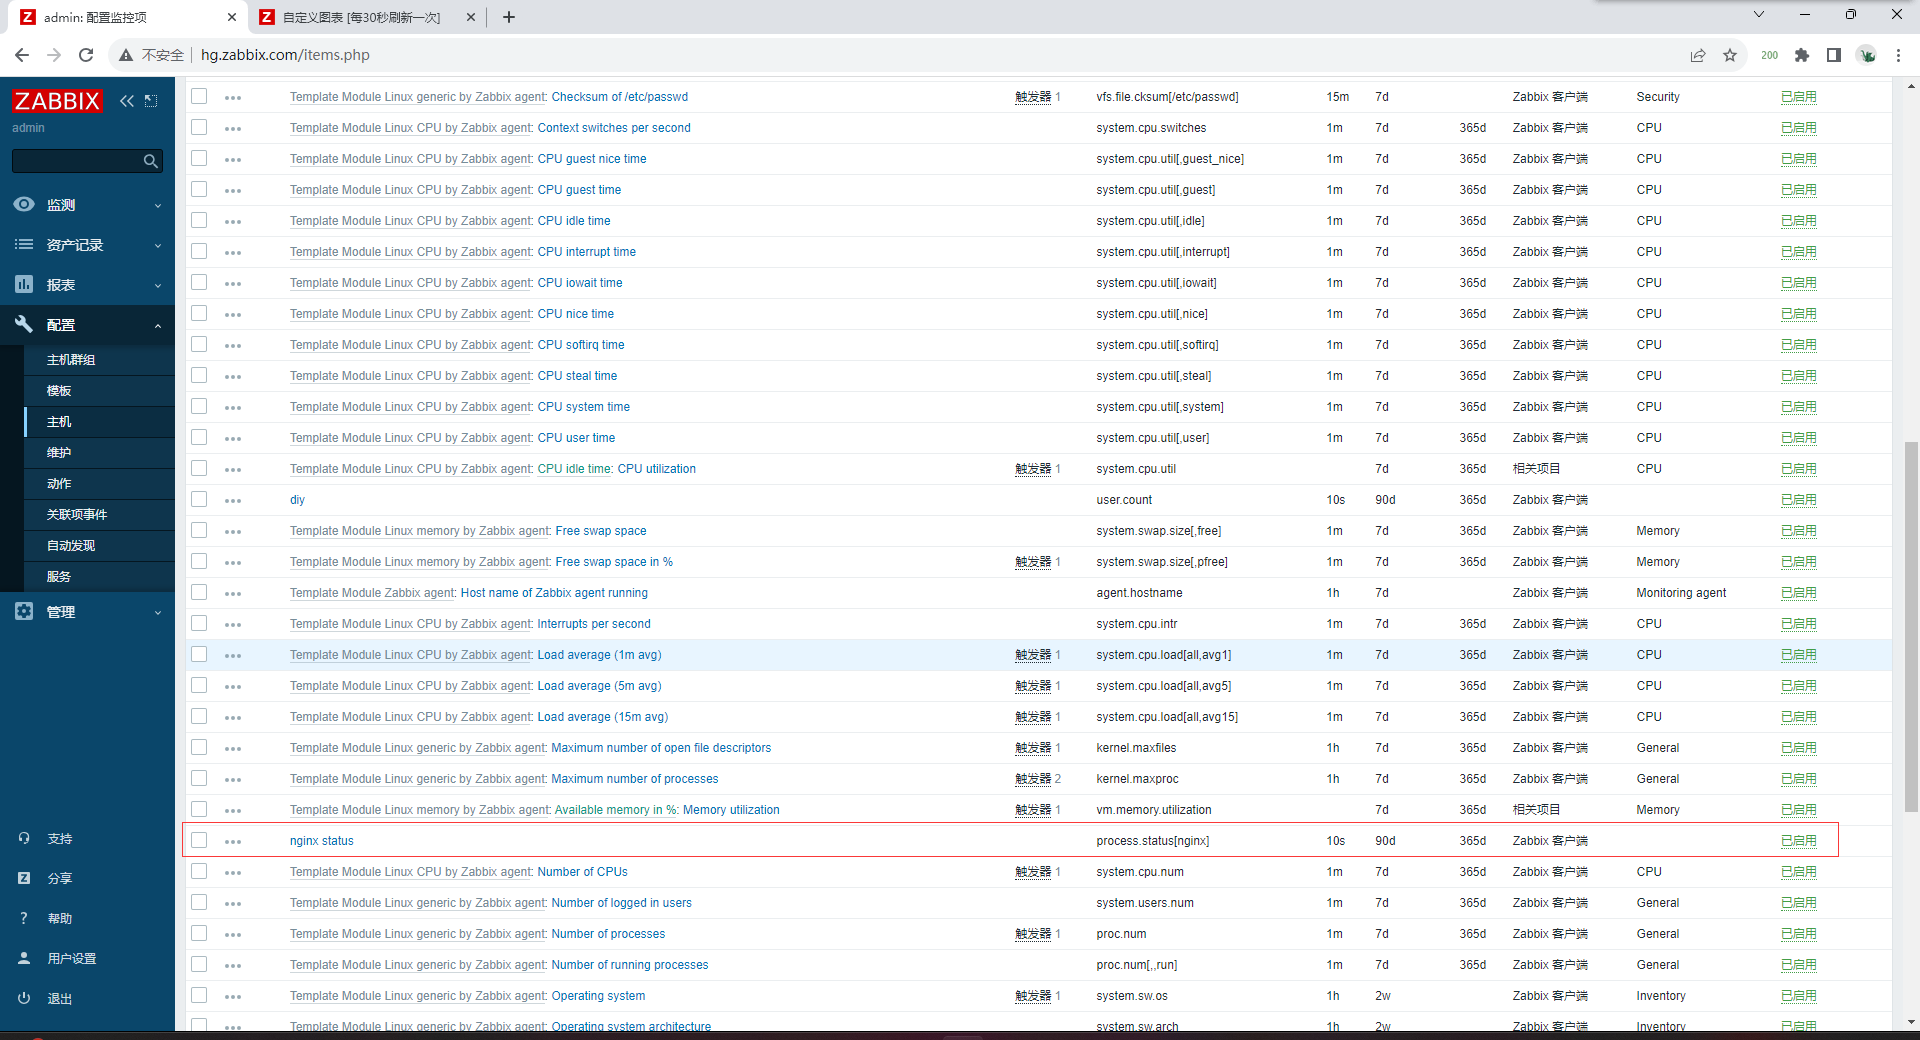Viewport: 1920px width, 1040px height.
Task: Open 用户设置 person icon
Action: tap(24, 958)
